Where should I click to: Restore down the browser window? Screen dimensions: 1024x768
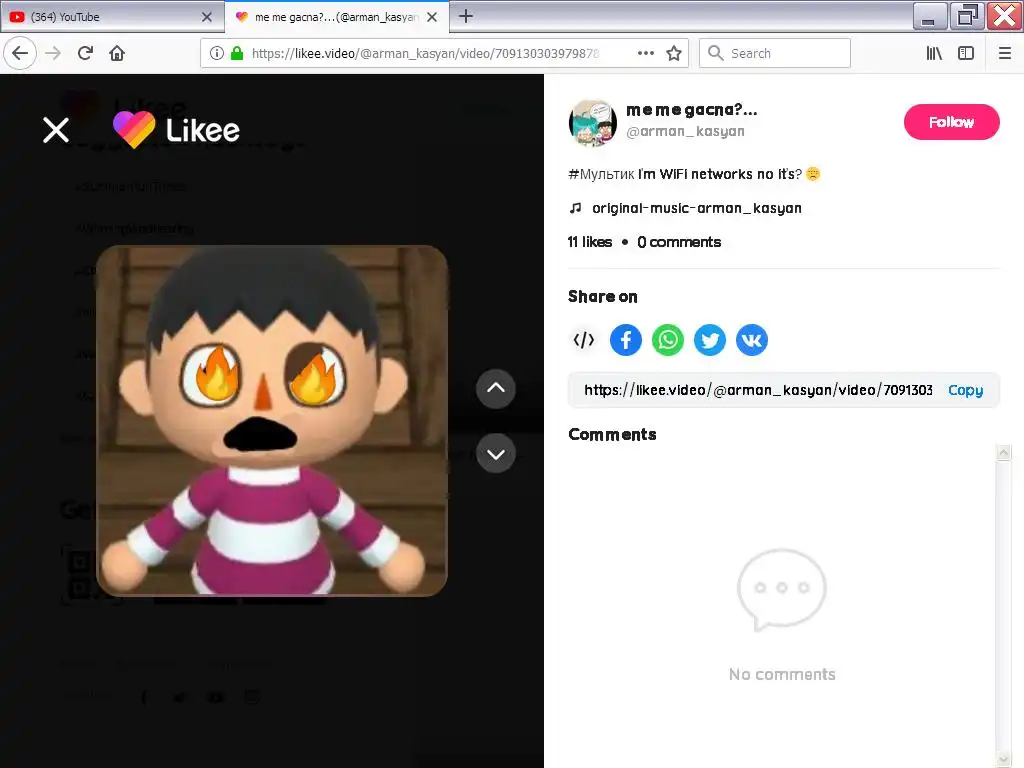coord(967,16)
